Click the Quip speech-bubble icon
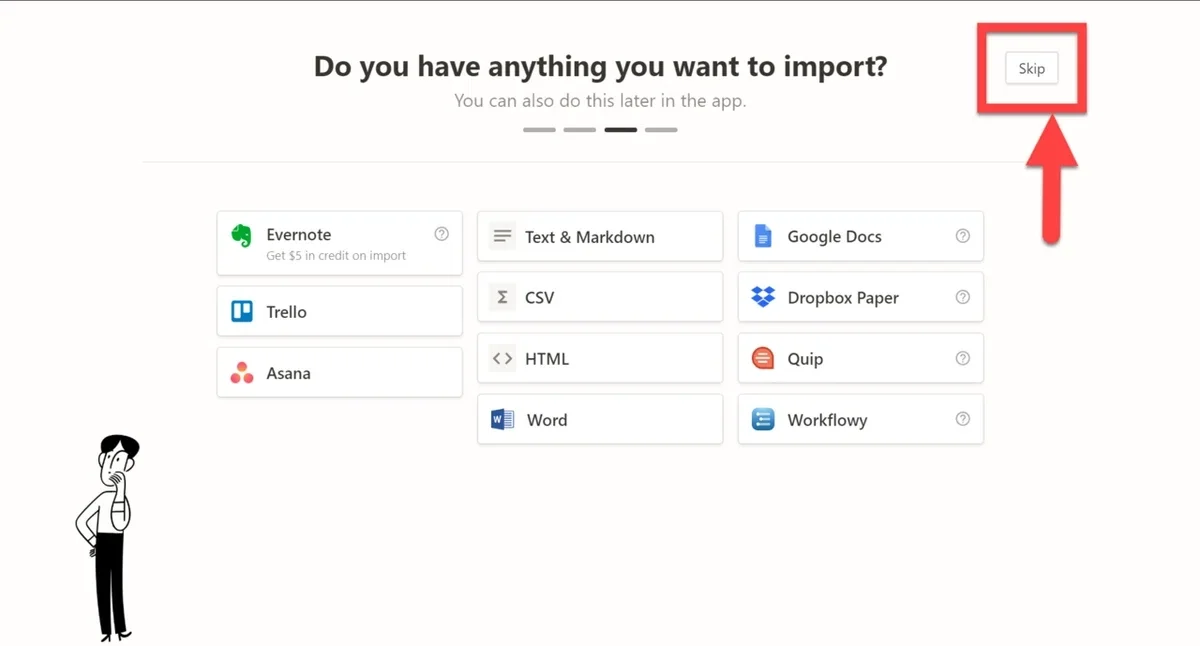Viewport: 1200px width, 646px height. (x=763, y=358)
